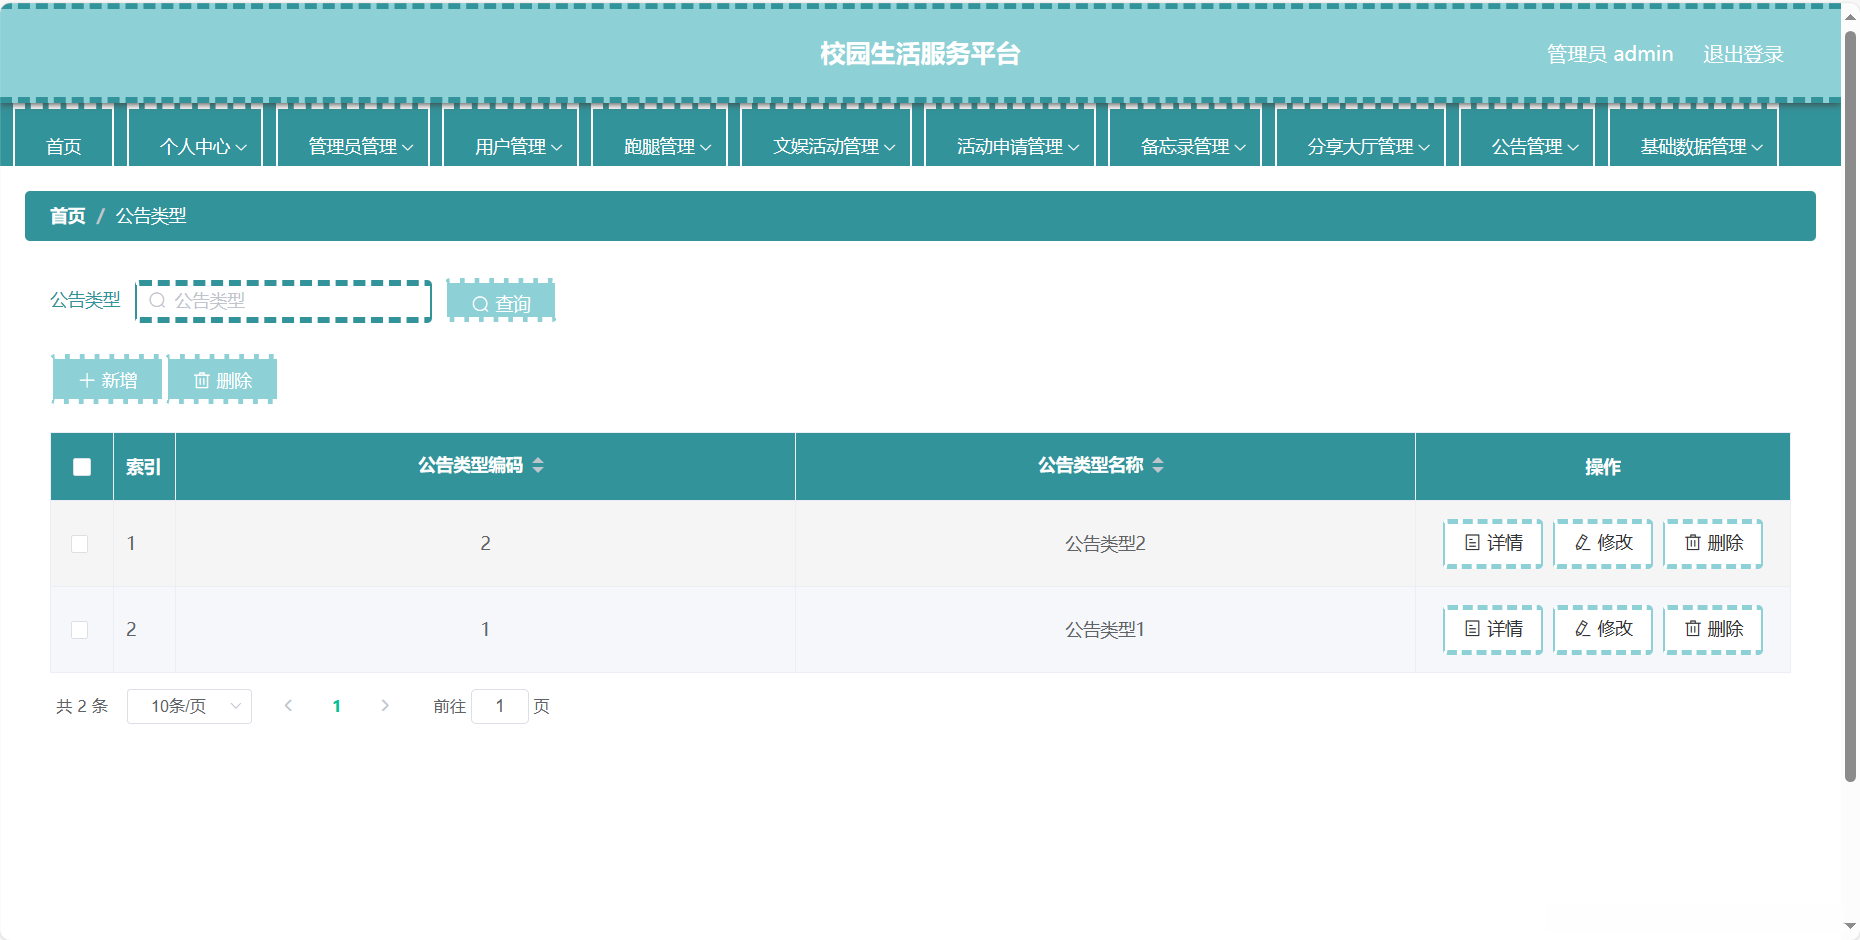Click 修改 for 公告类型1 row

coord(1603,630)
